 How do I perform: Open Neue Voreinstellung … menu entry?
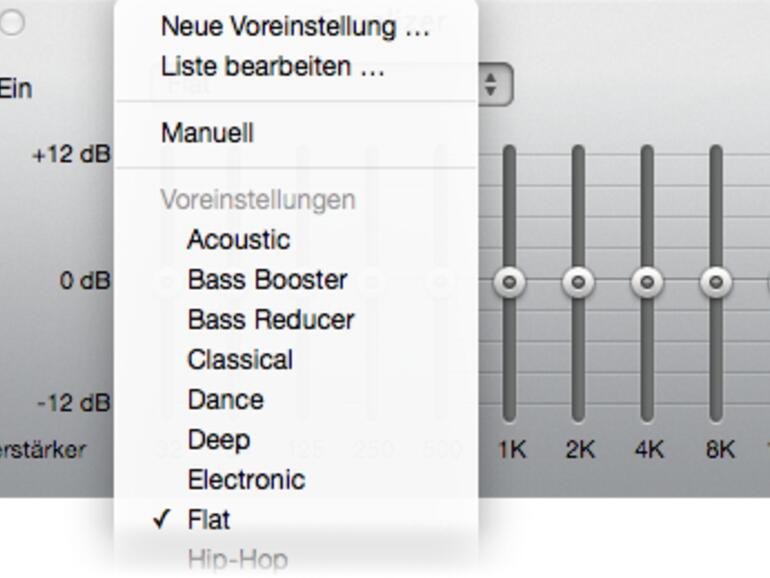294,27
